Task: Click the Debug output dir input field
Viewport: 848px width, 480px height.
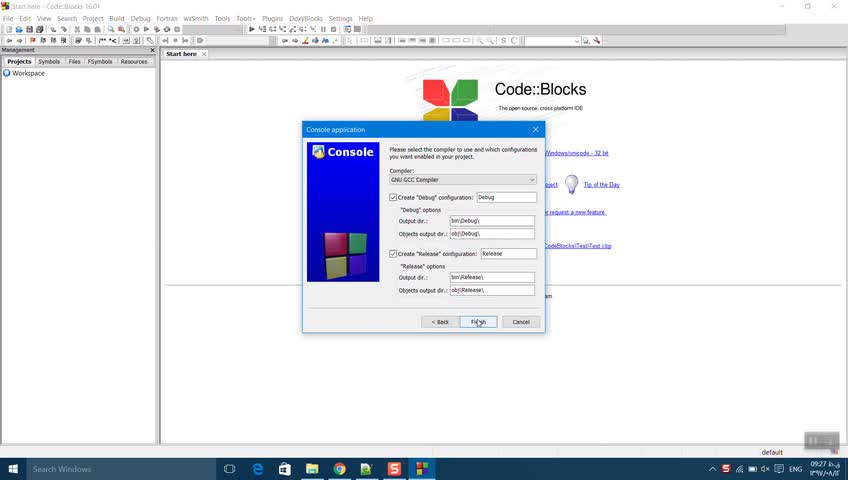Action: tap(492, 221)
